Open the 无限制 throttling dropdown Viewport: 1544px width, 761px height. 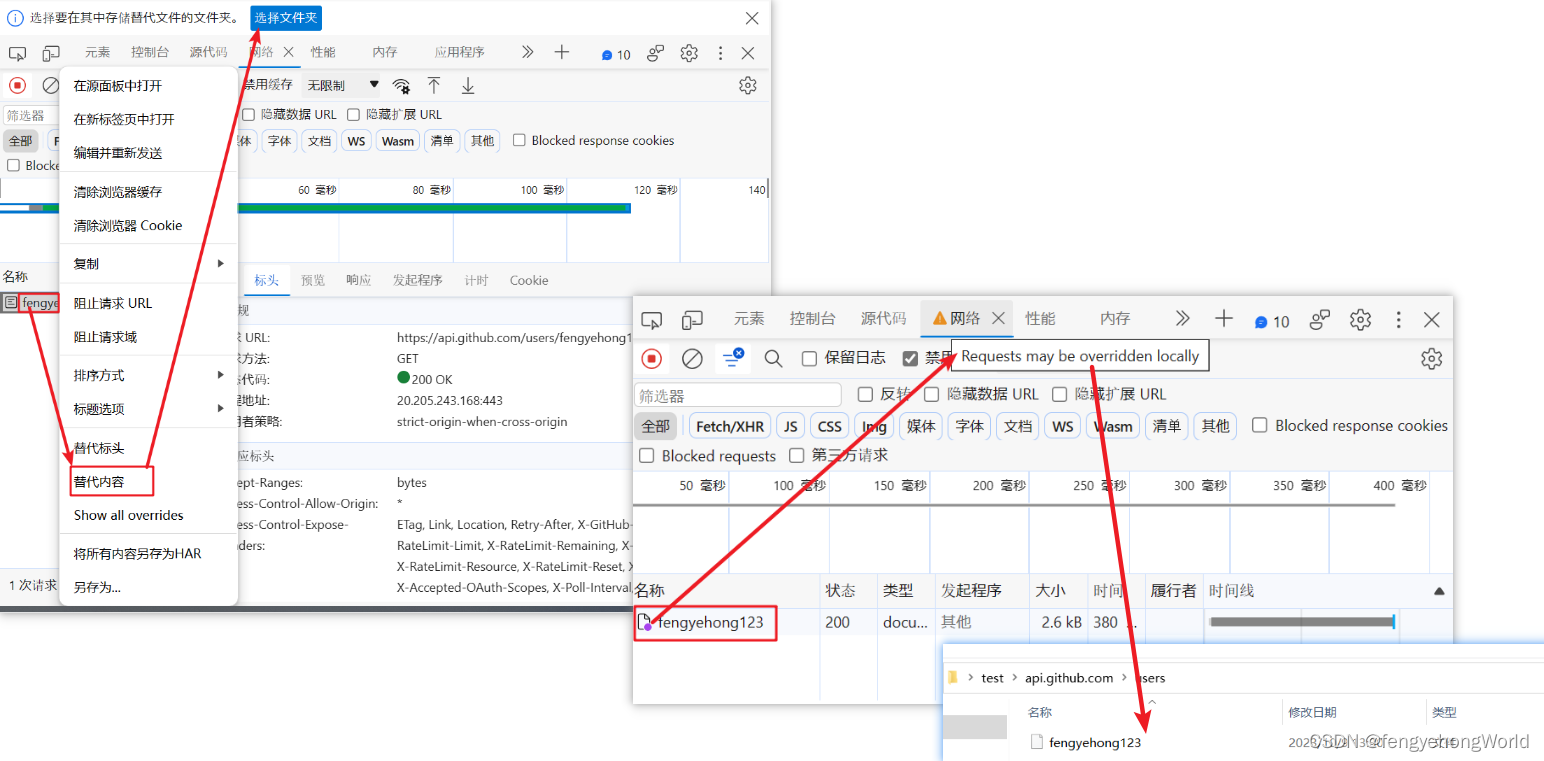pyautogui.click(x=343, y=85)
